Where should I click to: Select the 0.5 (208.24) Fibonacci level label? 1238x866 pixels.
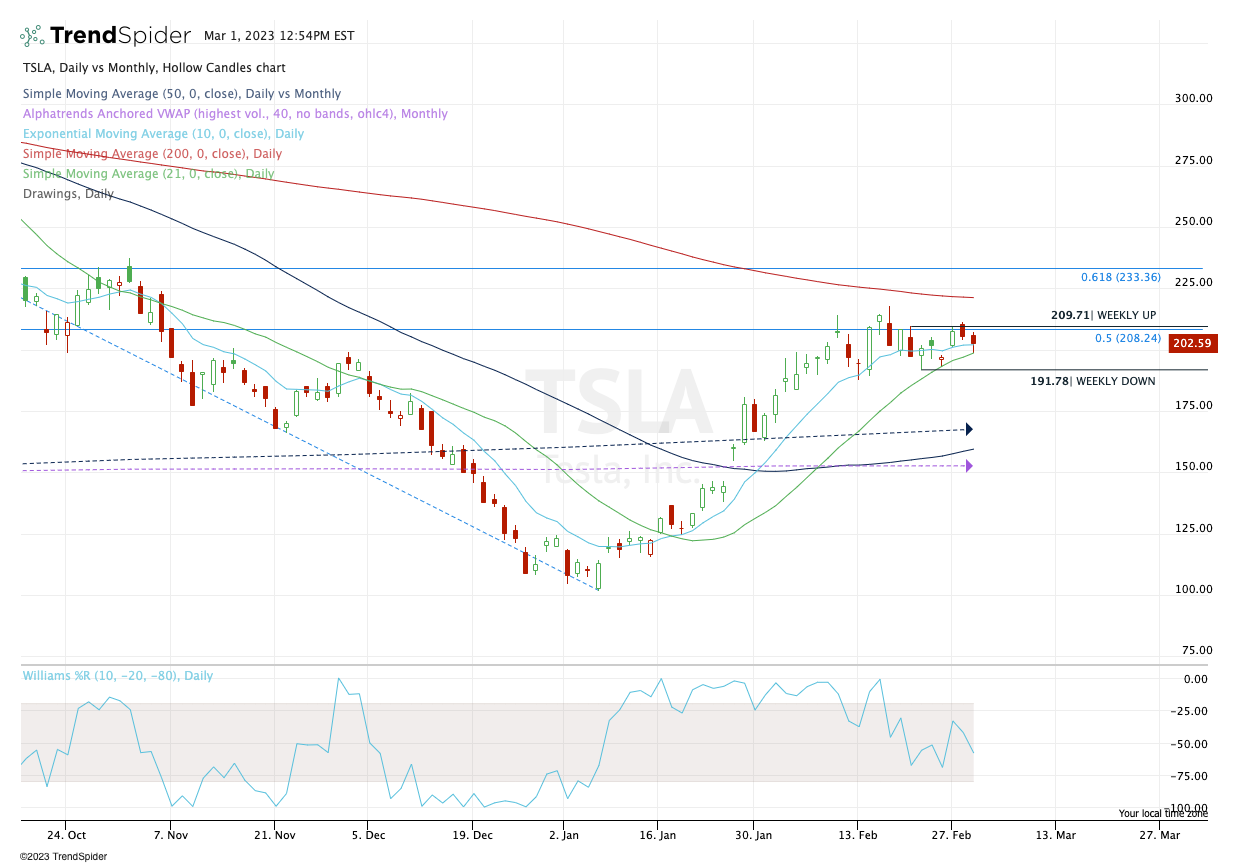1127,338
